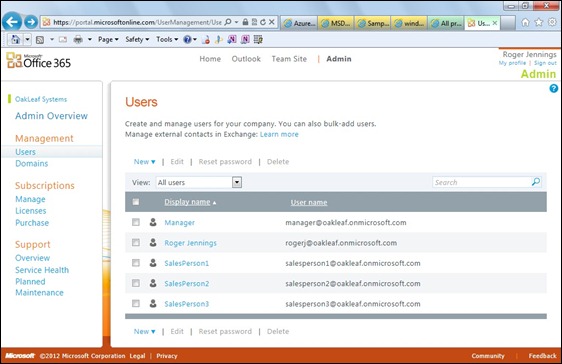Stop loading with the address bar X icon
The width and height of the screenshot is (562, 364).
(x=272, y=22)
